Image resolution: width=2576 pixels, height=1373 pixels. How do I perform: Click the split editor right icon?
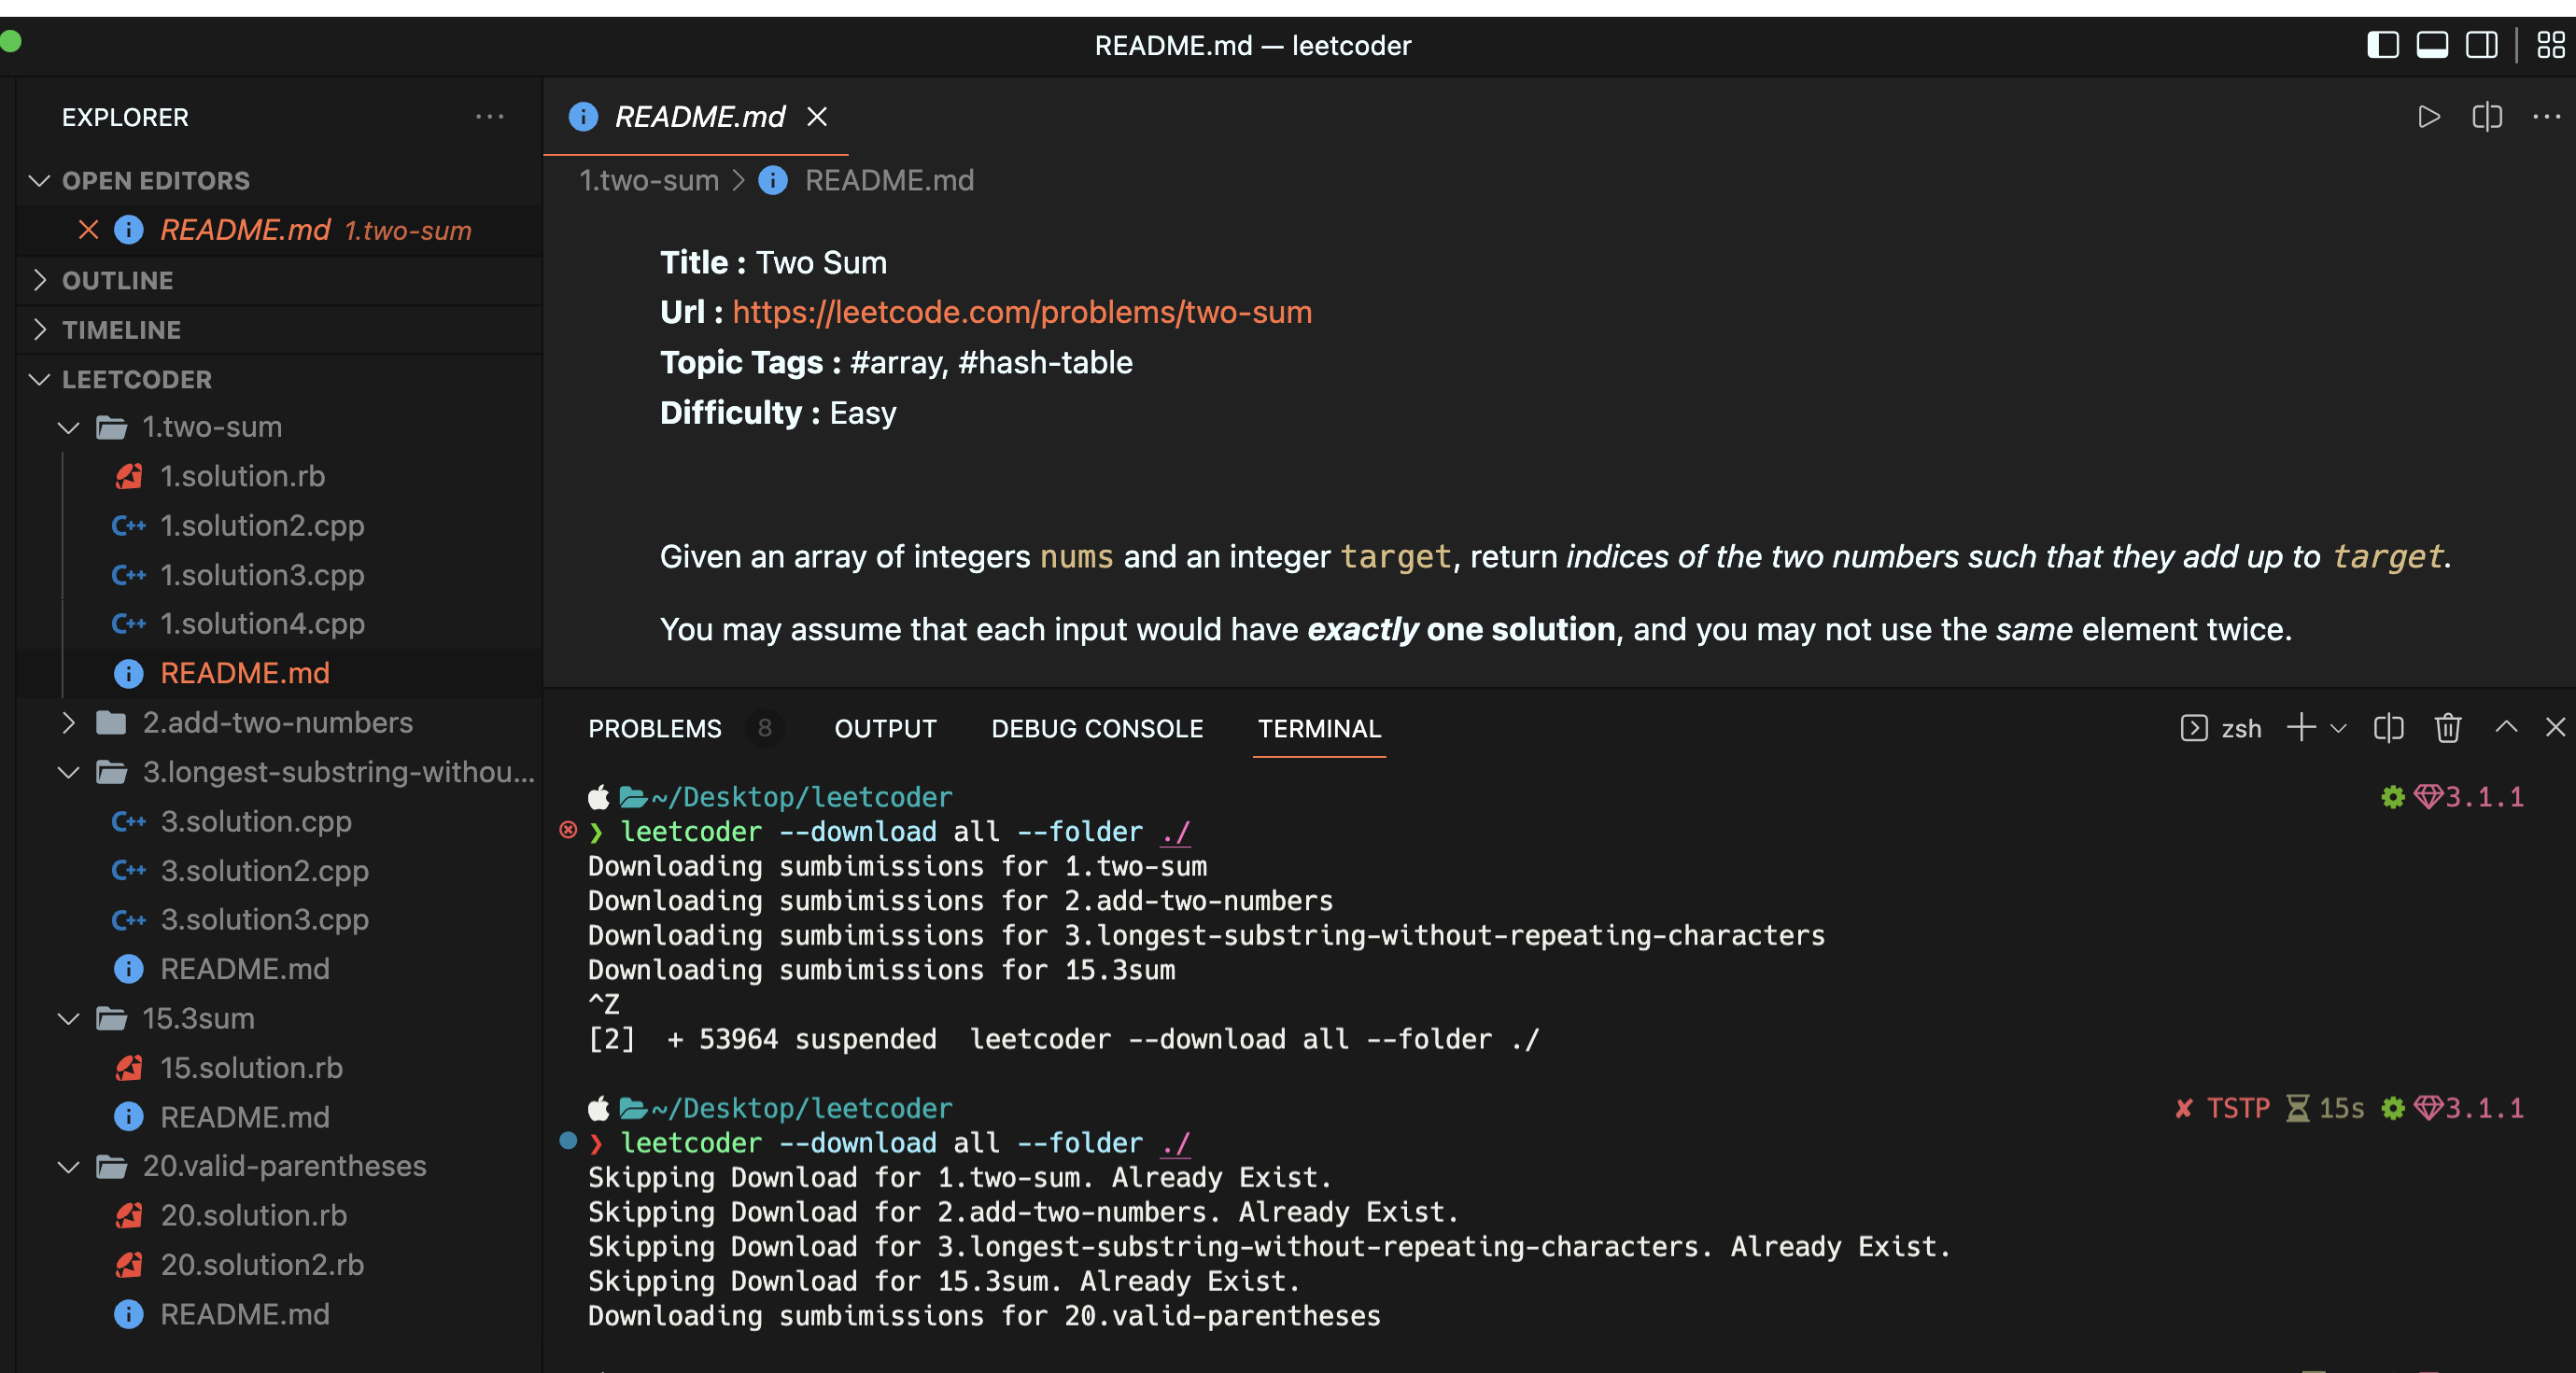[x=2486, y=117]
